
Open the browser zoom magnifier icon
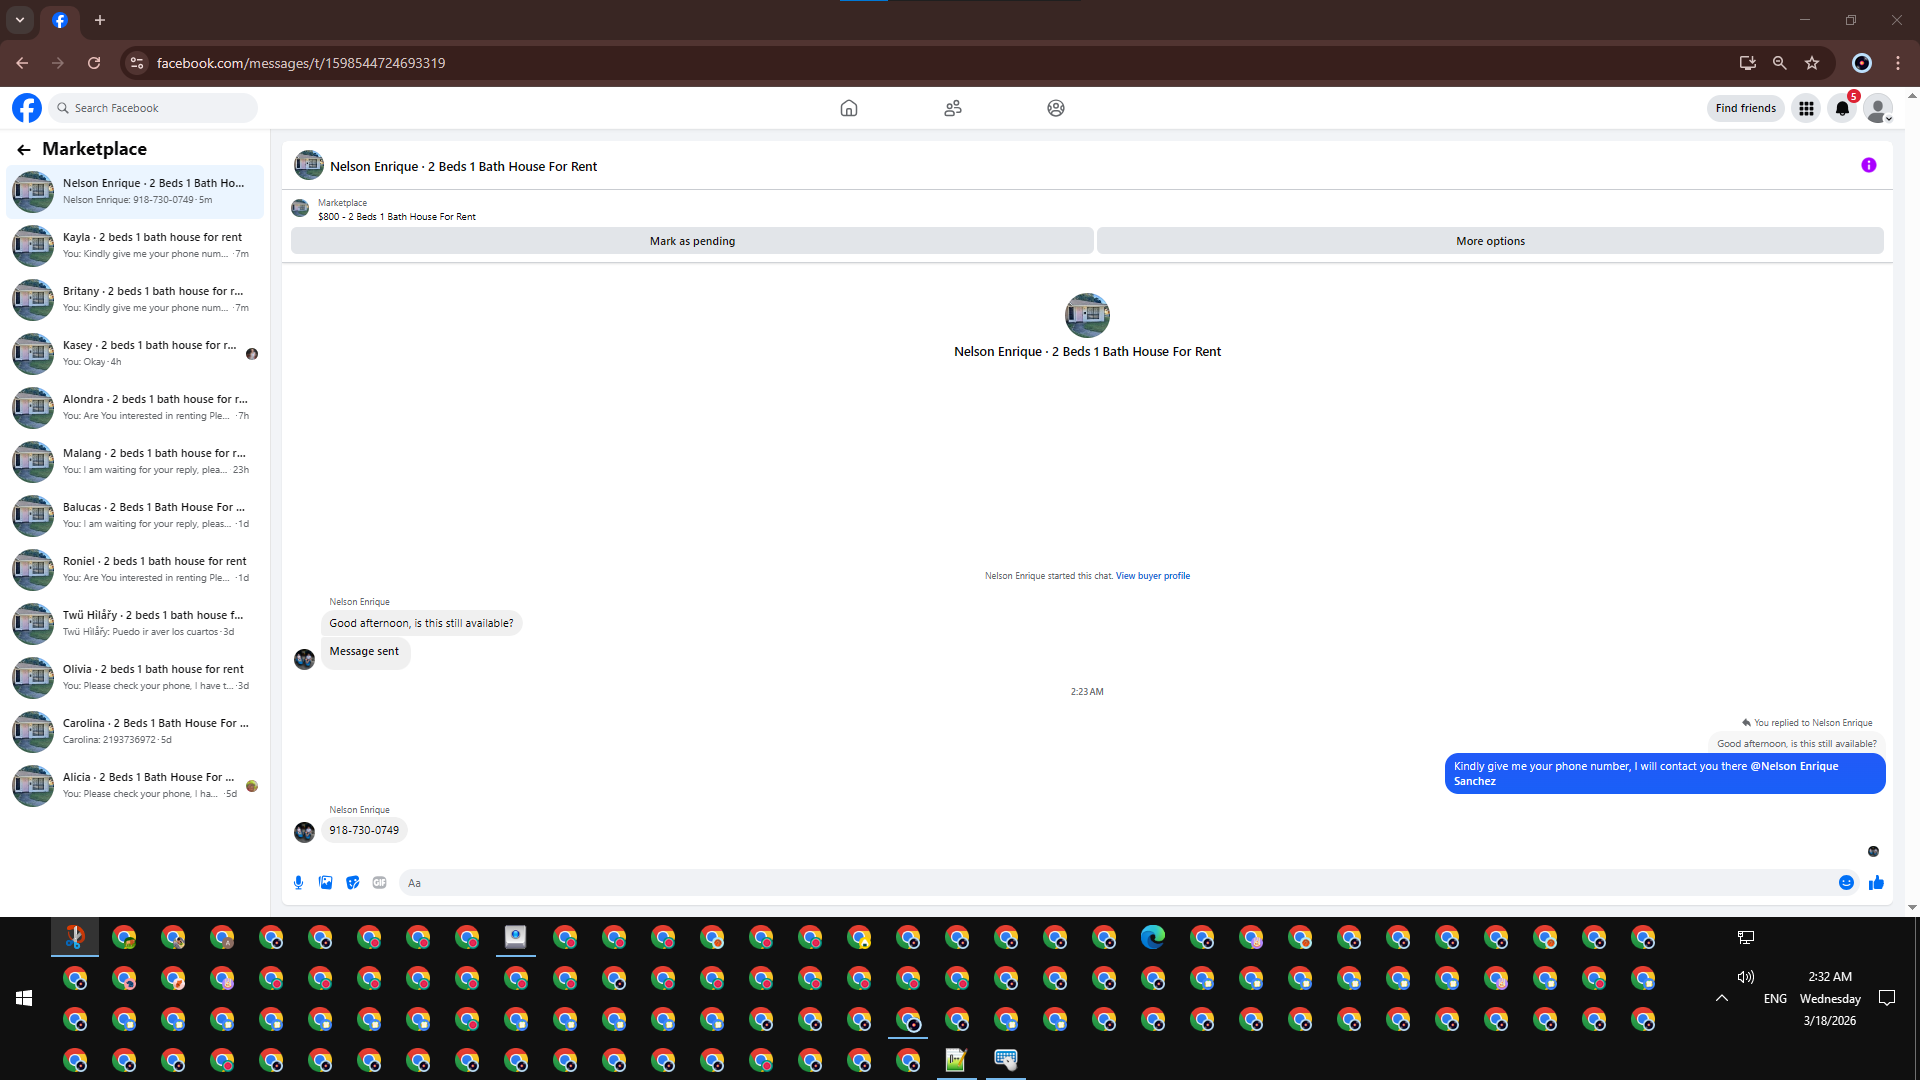tap(1779, 63)
